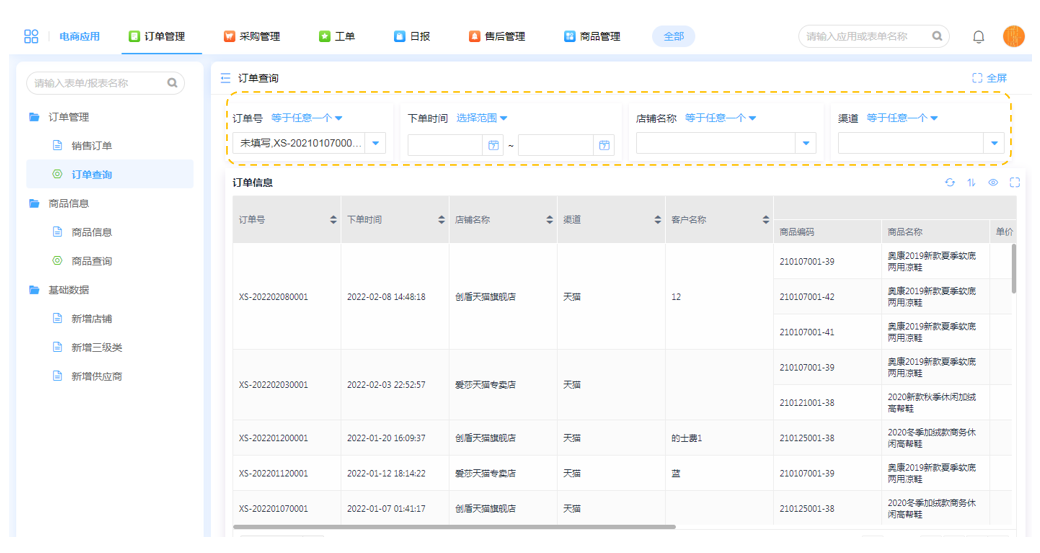Open calendar for start order date
1040x553 pixels.
493,145
